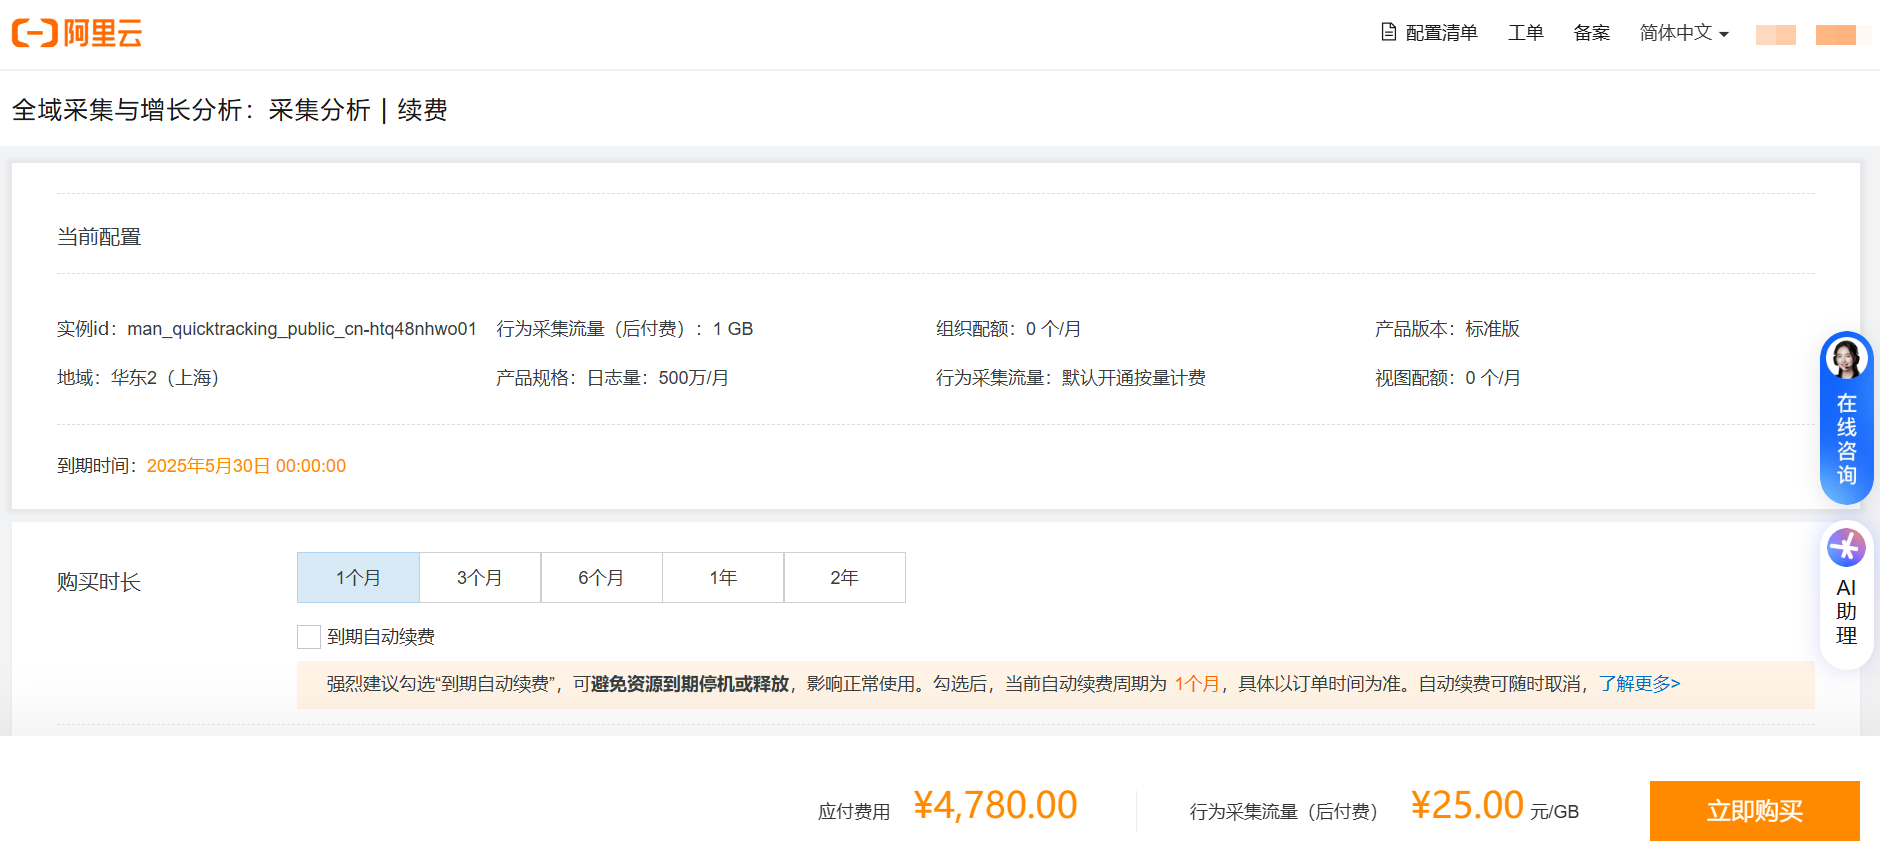The height and width of the screenshot is (857, 1880).
Task: Click the payable amount ¥4,780.00
Action: (995, 806)
